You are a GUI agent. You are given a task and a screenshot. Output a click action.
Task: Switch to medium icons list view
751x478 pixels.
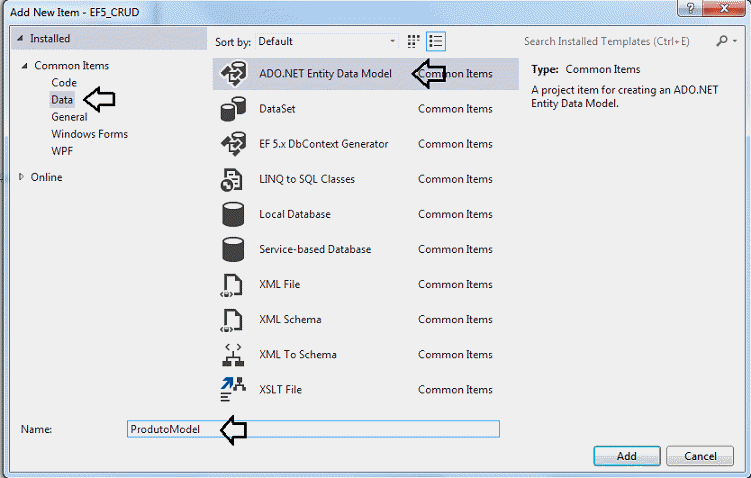436,42
